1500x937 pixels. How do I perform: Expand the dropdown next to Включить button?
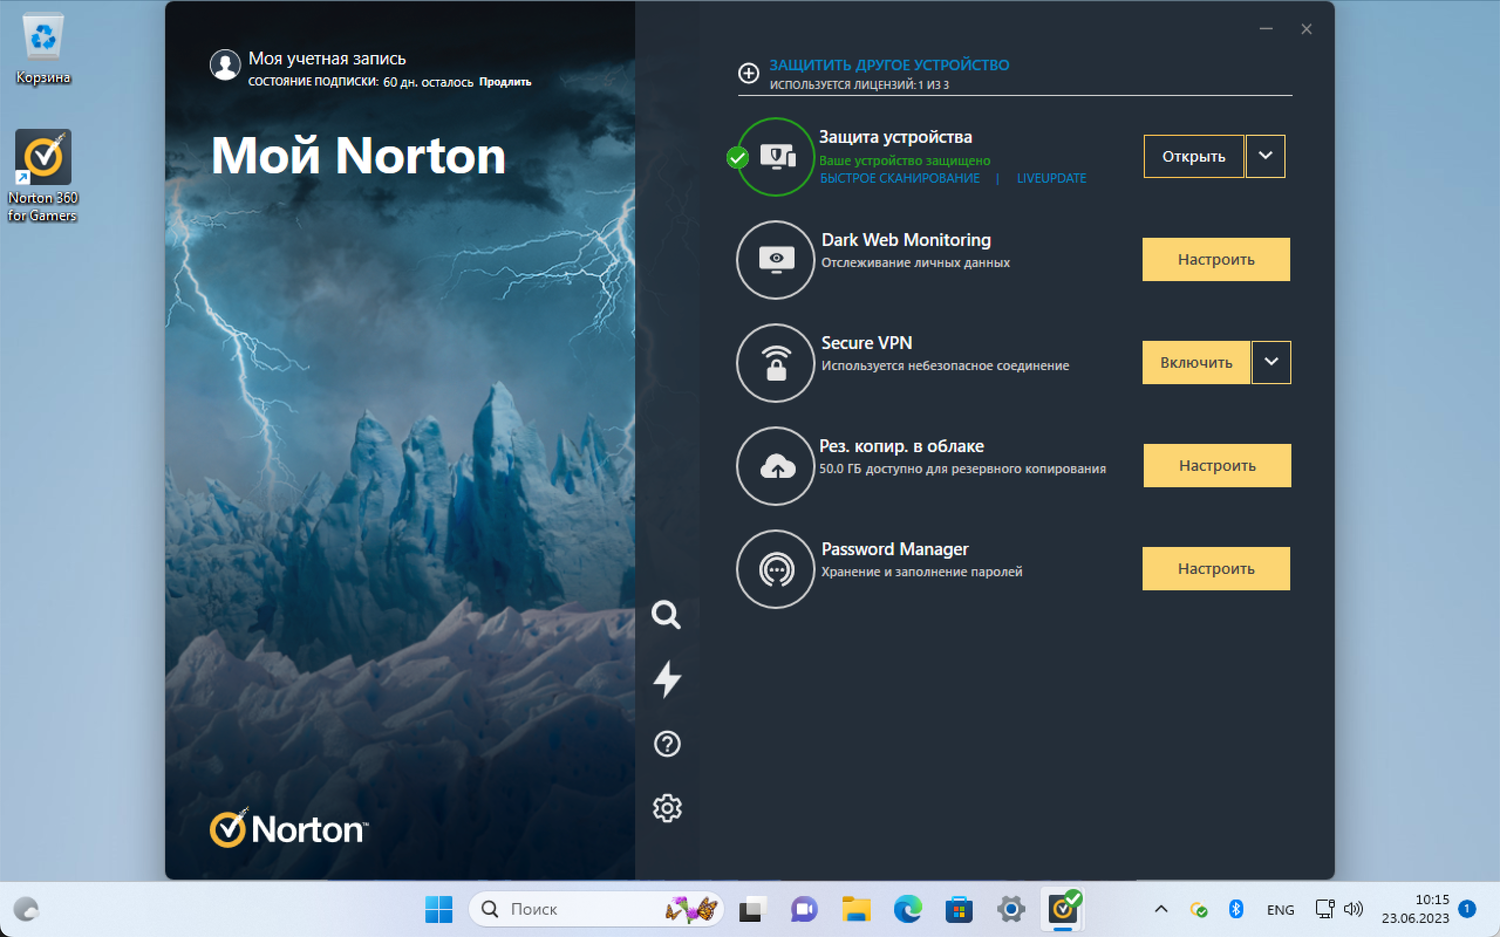1271,362
